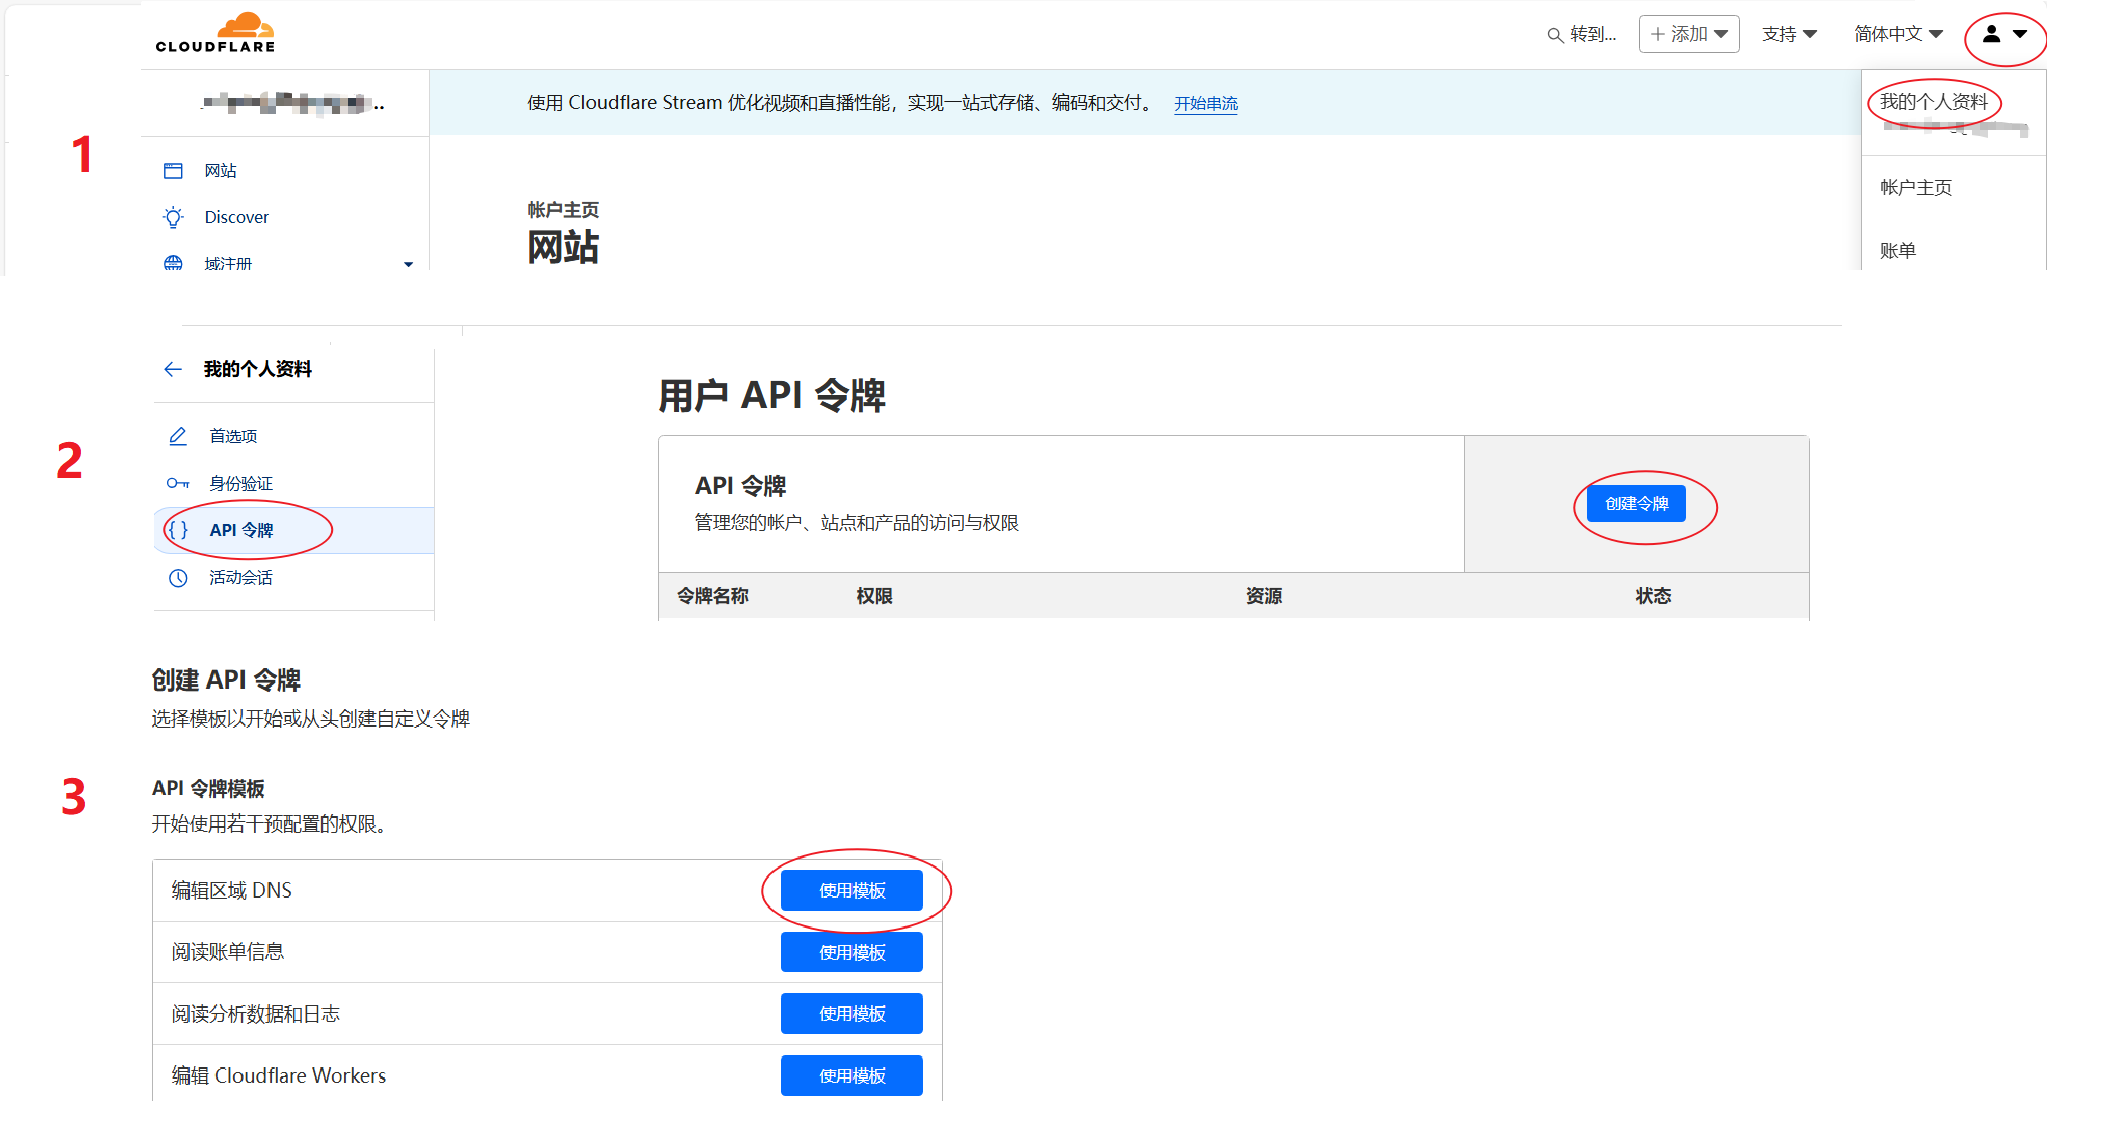
Task: Click the 首选项 pencil icon
Action: click(178, 436)
